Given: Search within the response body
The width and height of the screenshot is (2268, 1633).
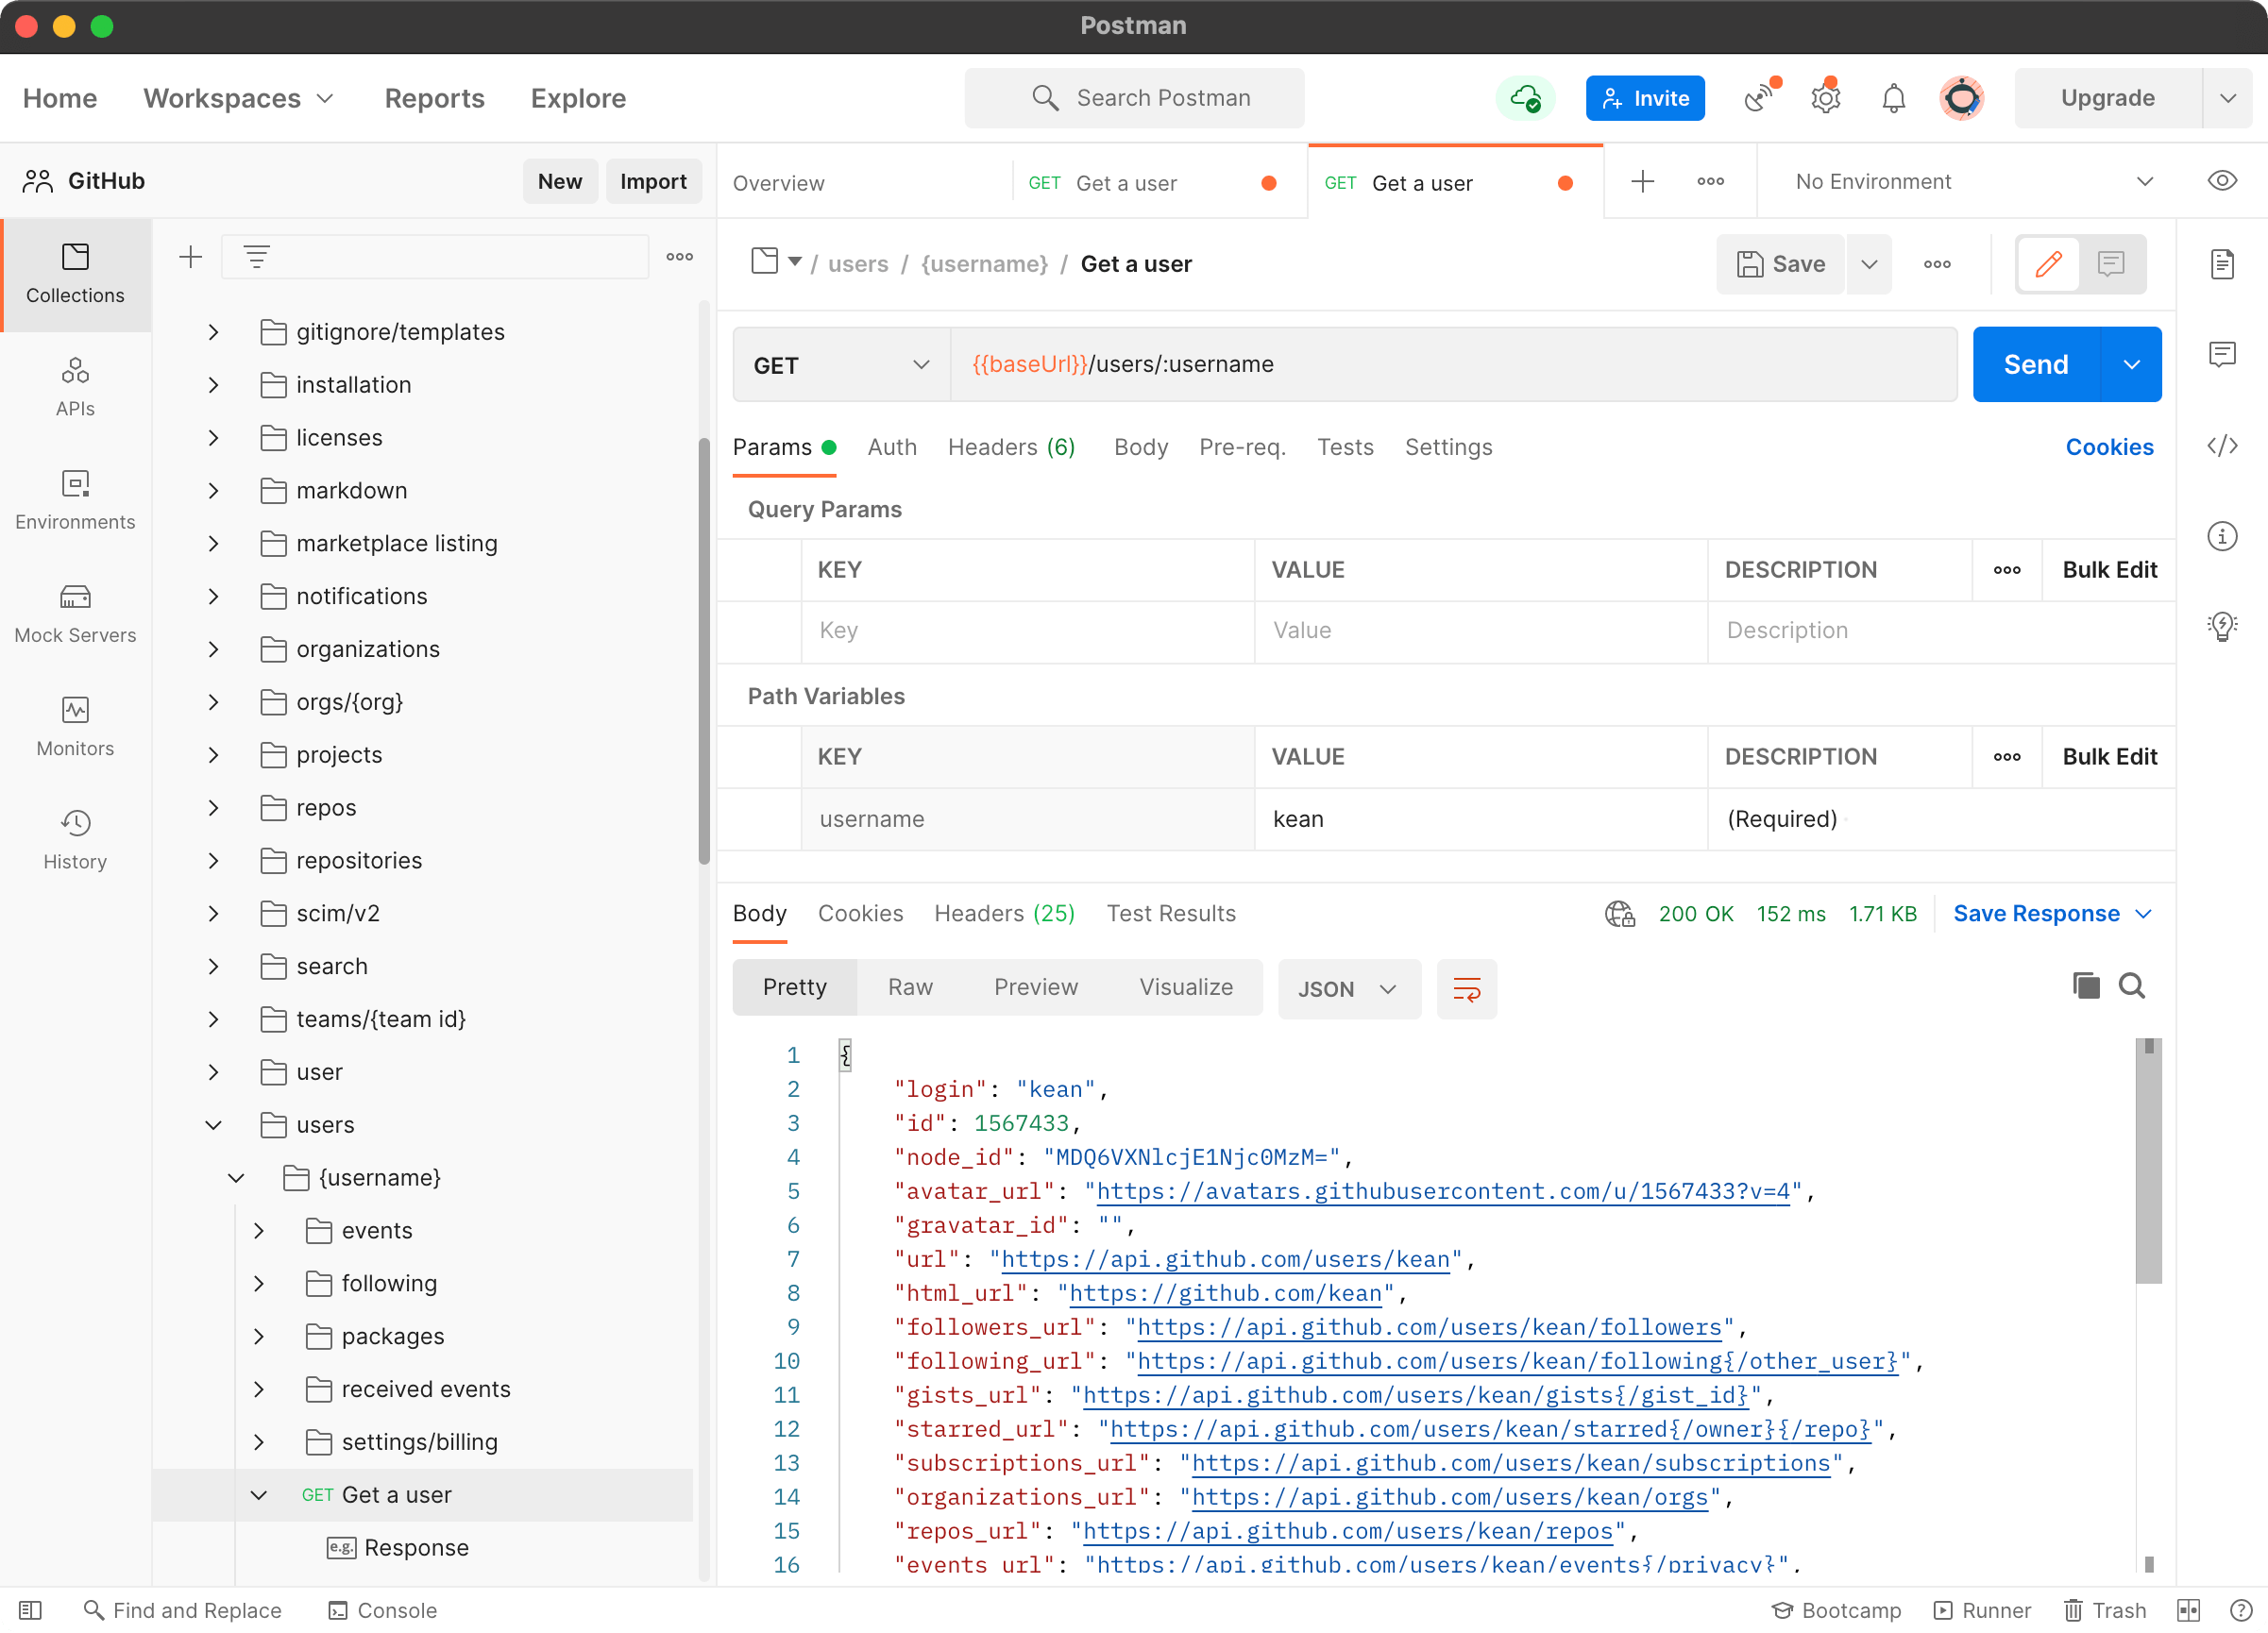Looking at the screenshot, I should 2131,986.
